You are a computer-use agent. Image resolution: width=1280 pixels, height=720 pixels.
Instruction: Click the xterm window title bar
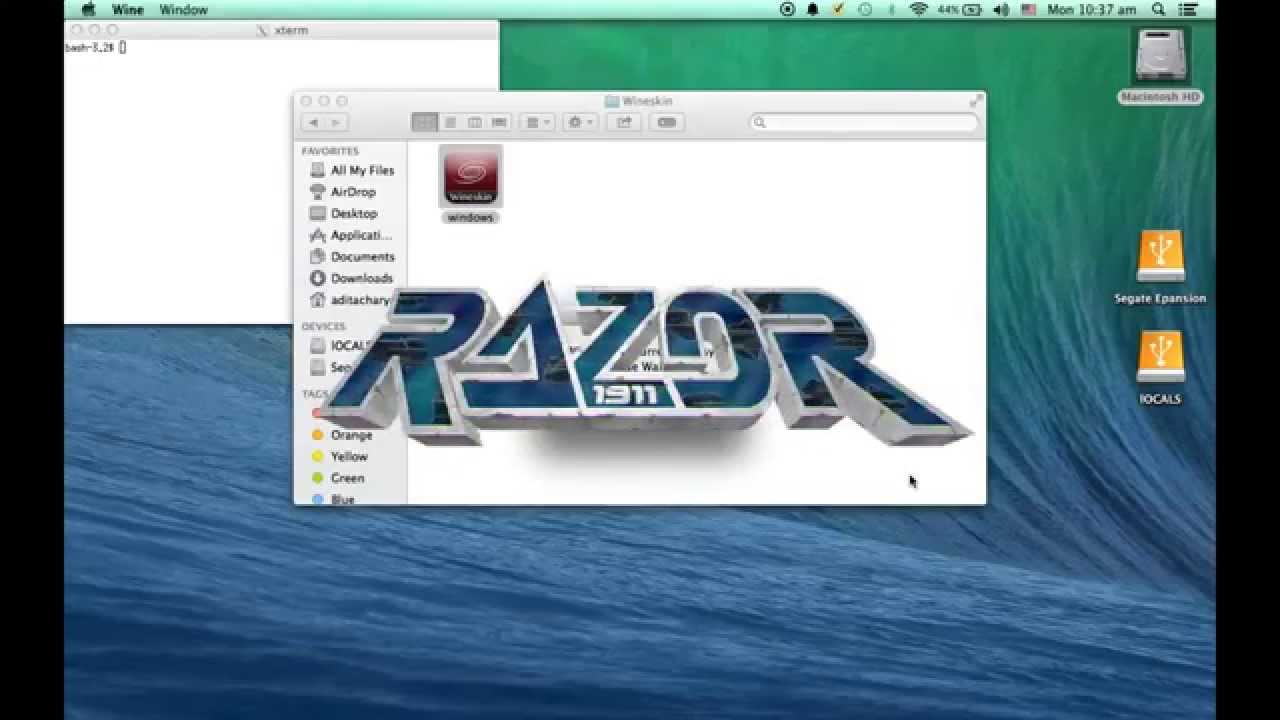(x=282, y=30)
